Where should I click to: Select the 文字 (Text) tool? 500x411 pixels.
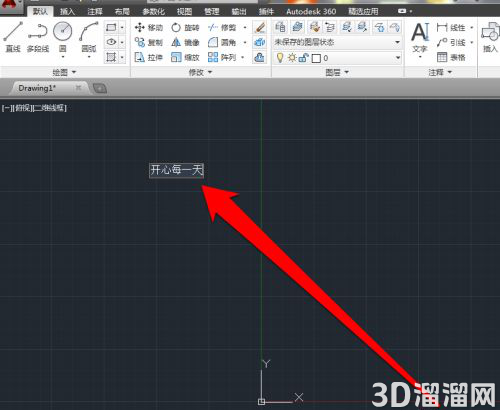[x=420, y=37]
